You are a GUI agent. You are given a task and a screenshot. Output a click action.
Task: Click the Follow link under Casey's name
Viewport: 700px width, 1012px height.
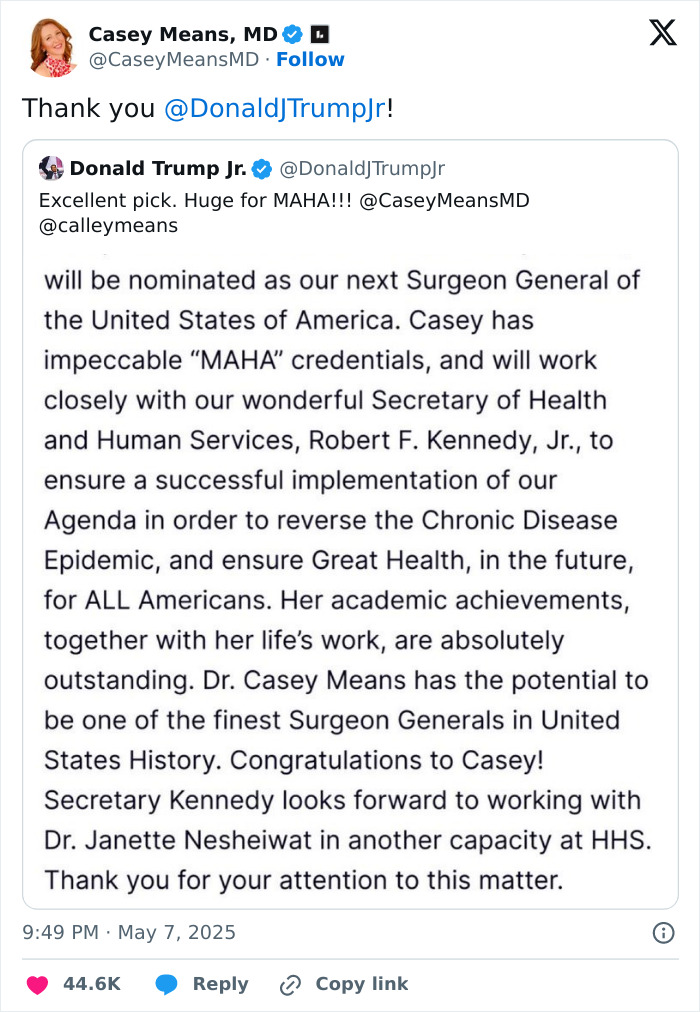click(x=310, y=60)
